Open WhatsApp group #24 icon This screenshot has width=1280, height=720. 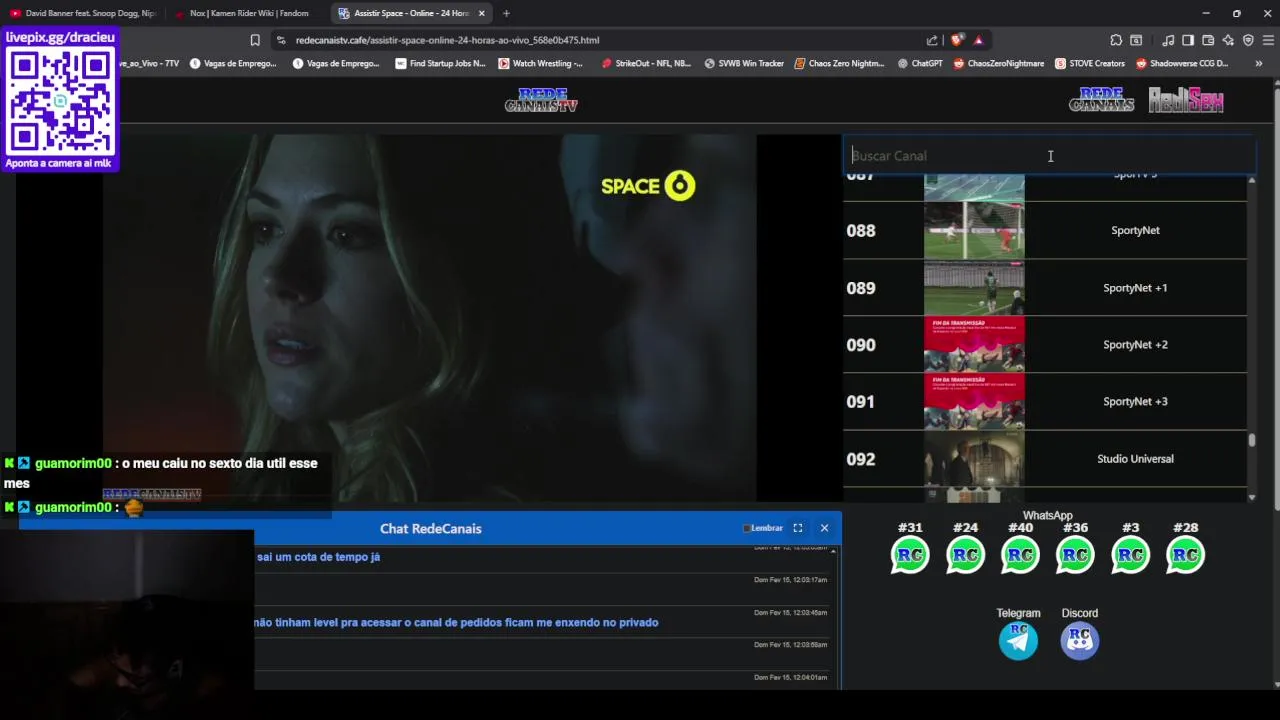pos(965,555)
